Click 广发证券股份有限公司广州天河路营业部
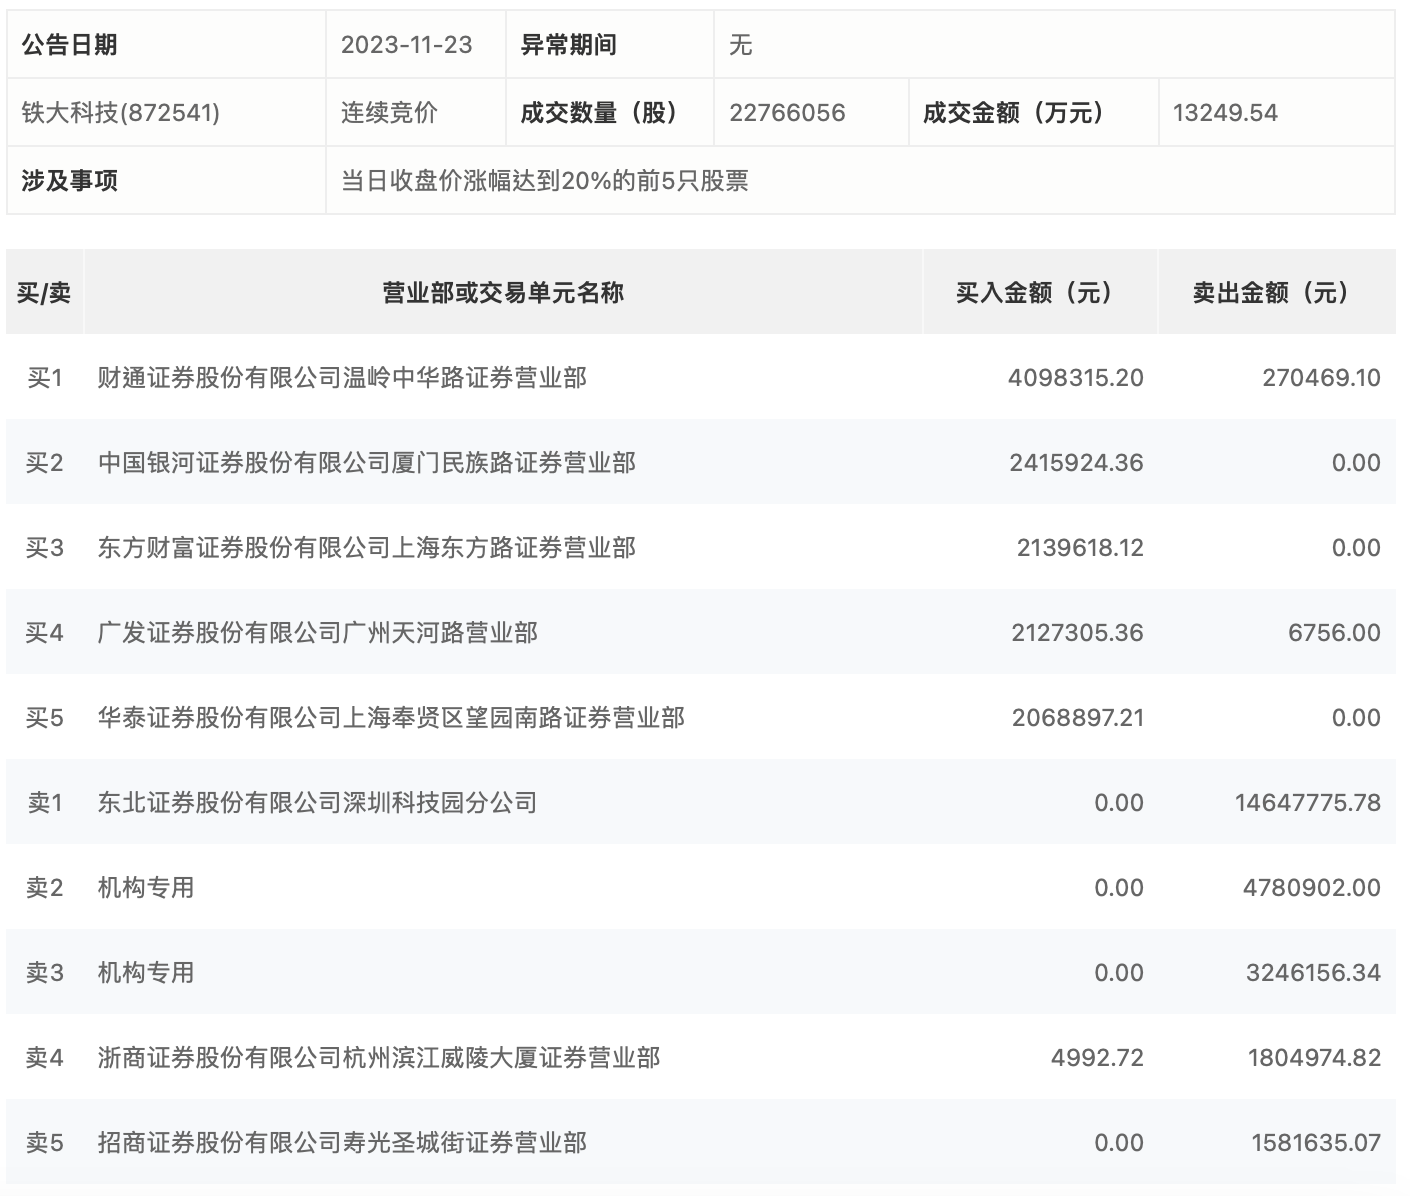This screenshot has height=1196, width=1410. click(x=317, y=633)
